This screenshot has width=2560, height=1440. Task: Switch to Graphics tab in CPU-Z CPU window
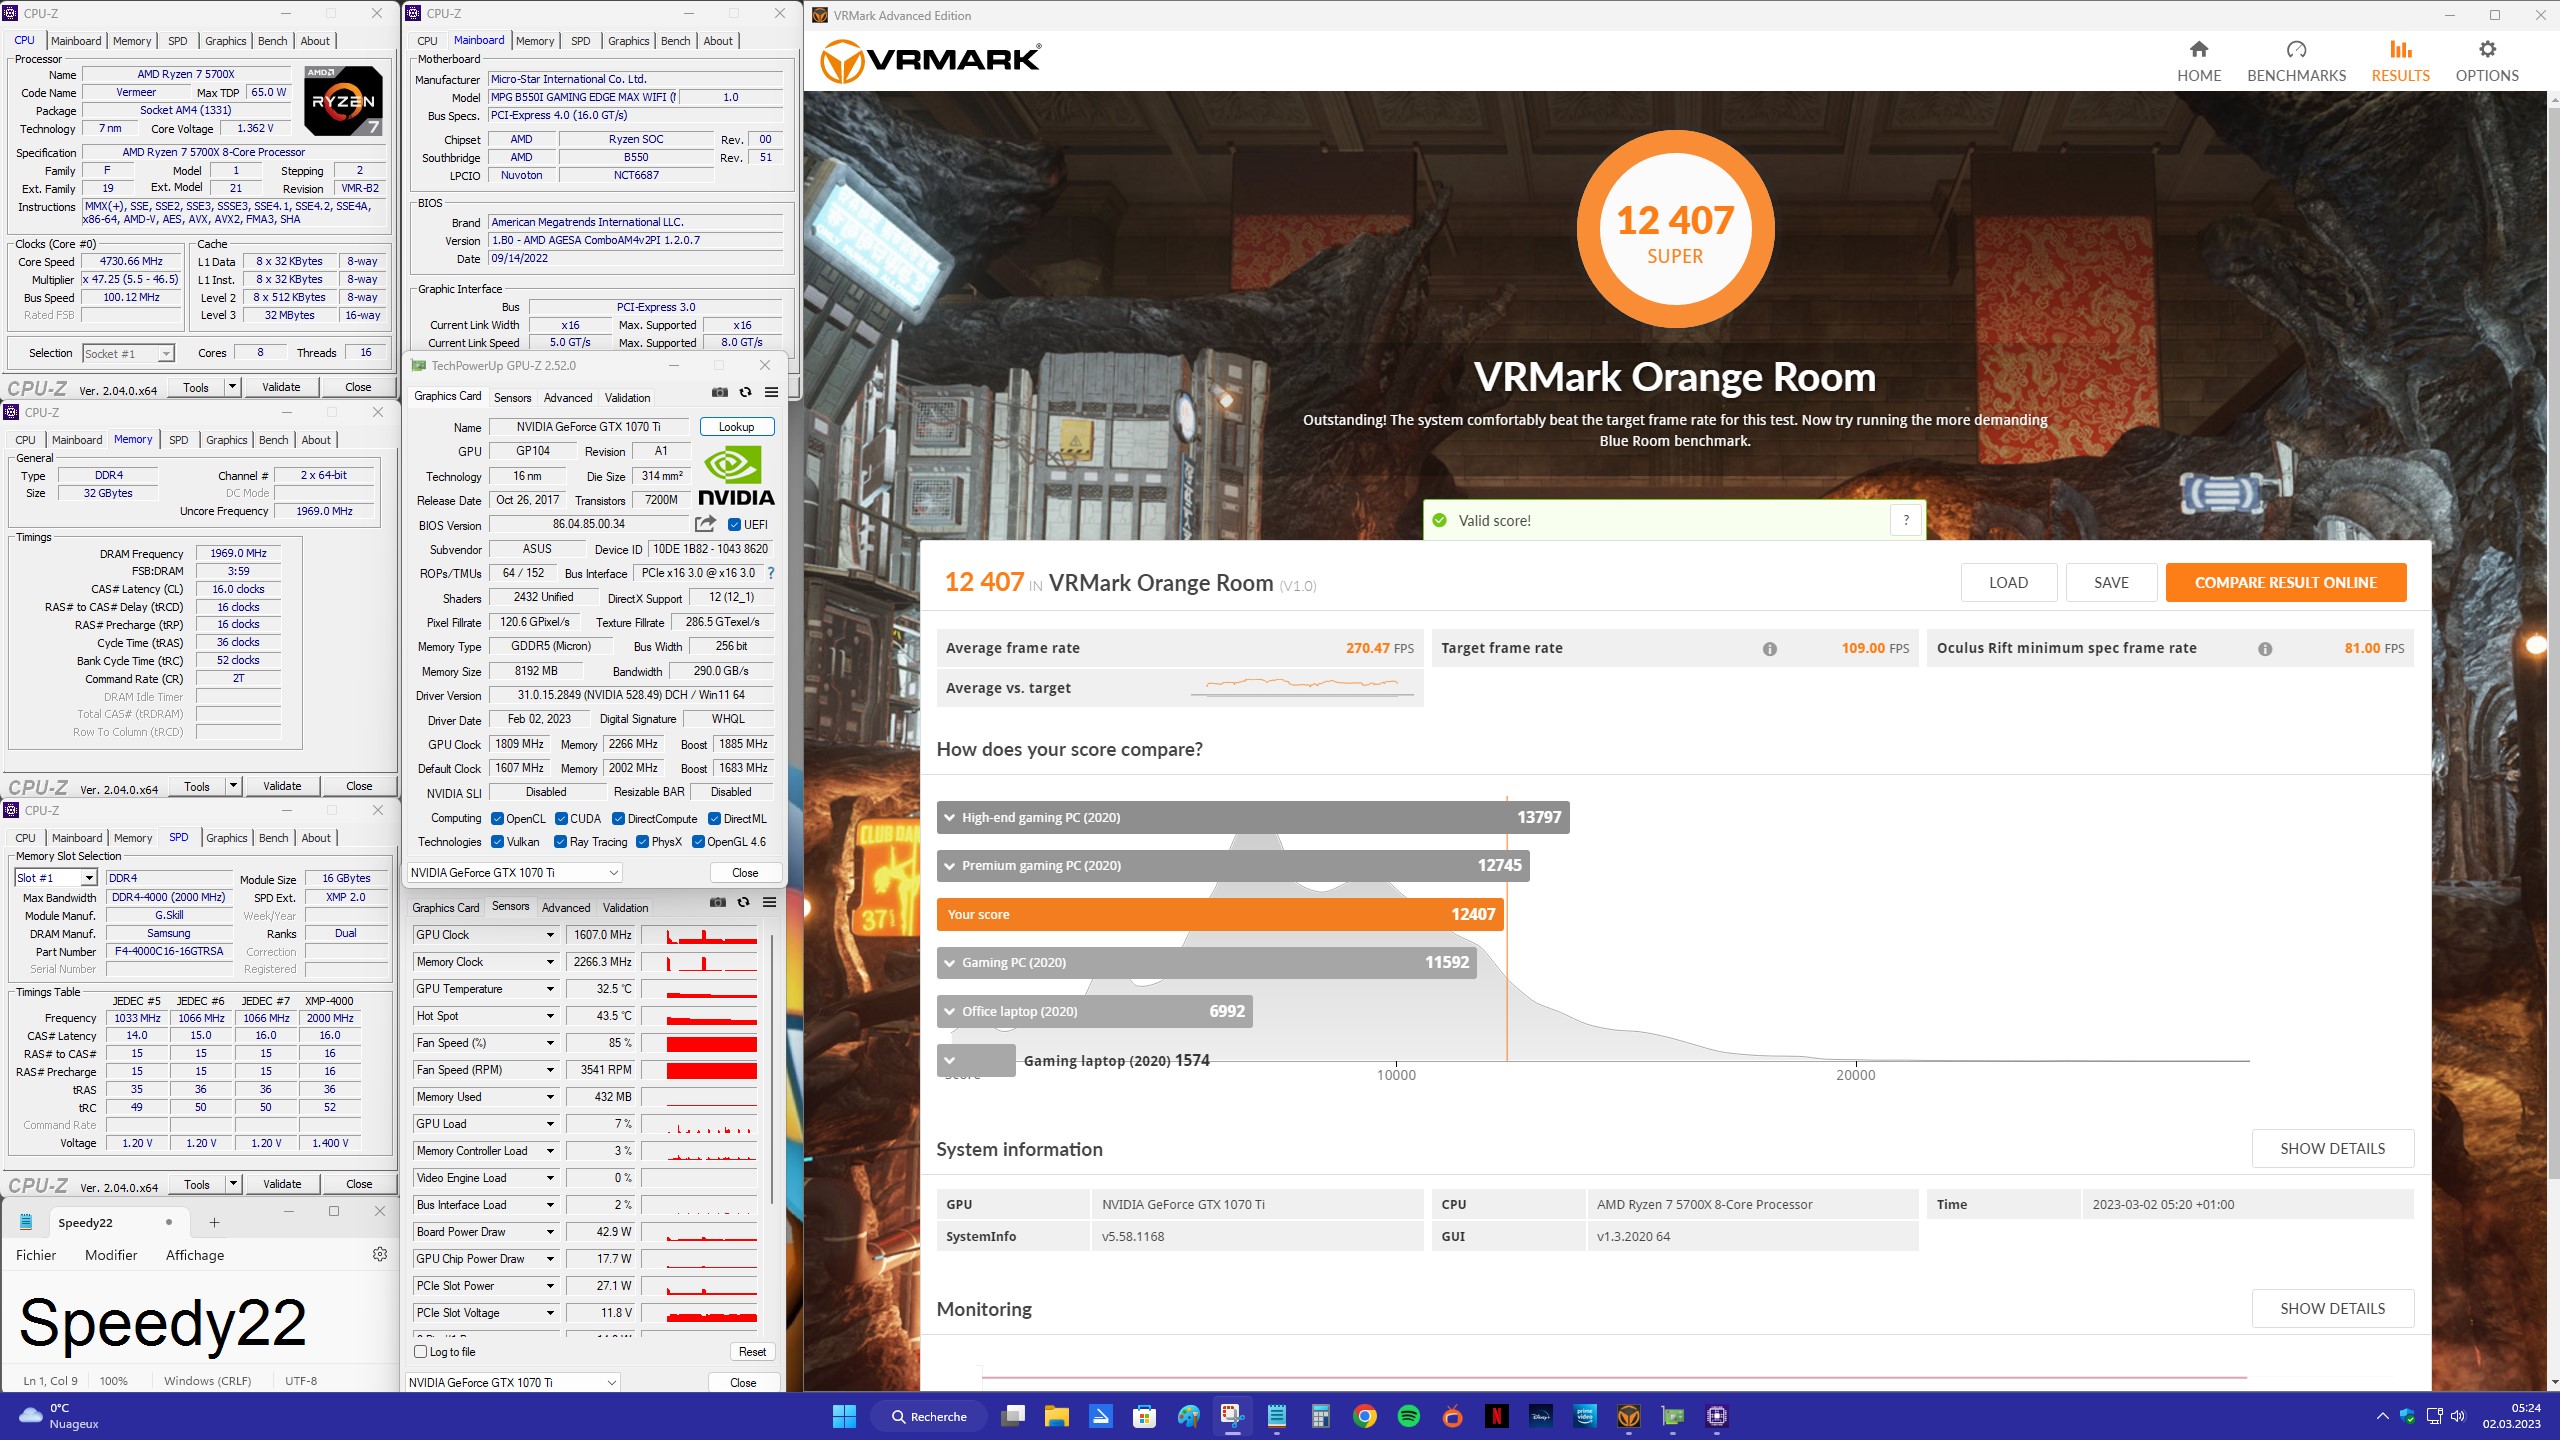[x=225, y=41]
